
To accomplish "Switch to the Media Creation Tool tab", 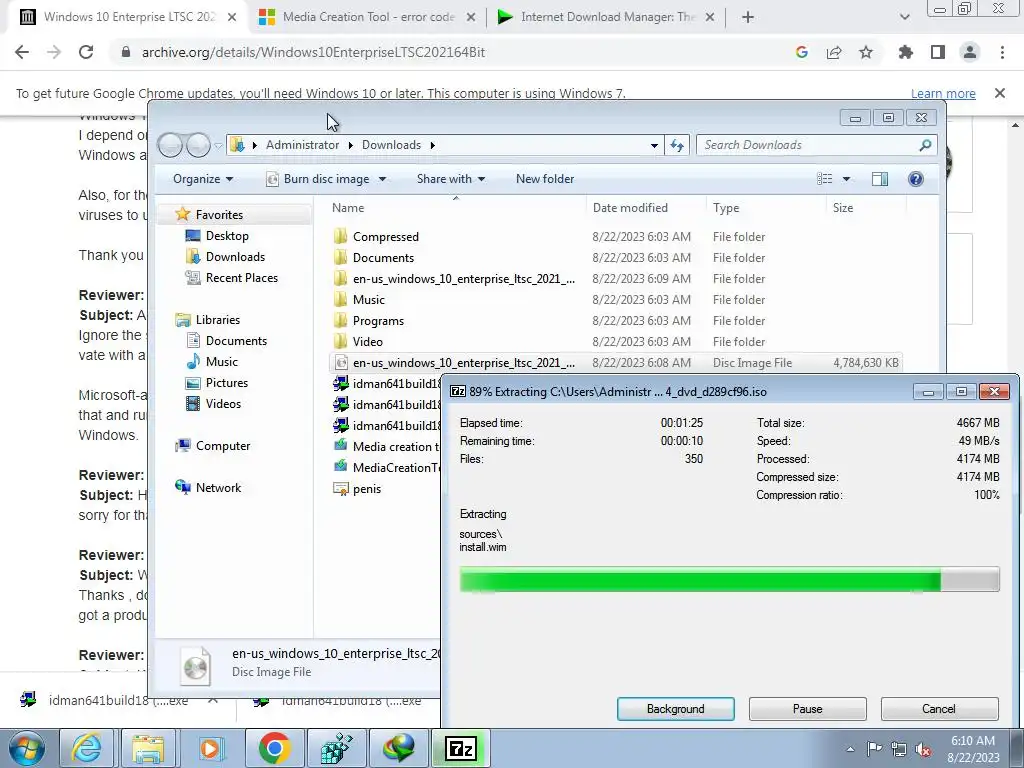I will coord(368,18).
